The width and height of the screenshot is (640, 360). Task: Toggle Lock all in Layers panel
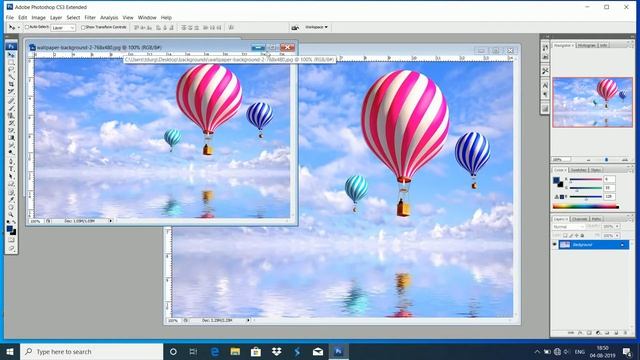582,235
